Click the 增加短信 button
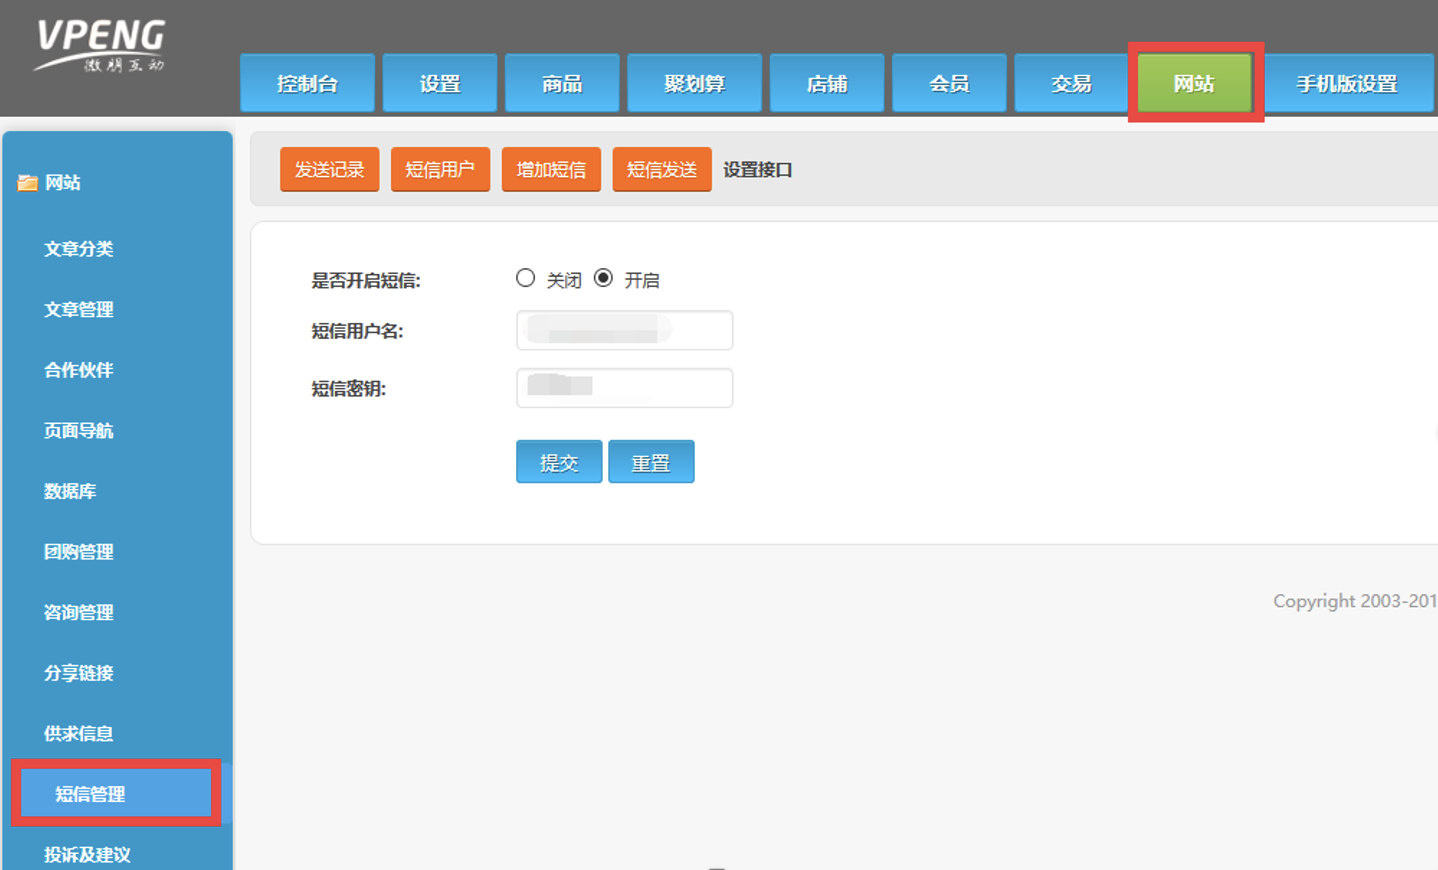Screen dimensions: 1438x870 coord(551,170)
